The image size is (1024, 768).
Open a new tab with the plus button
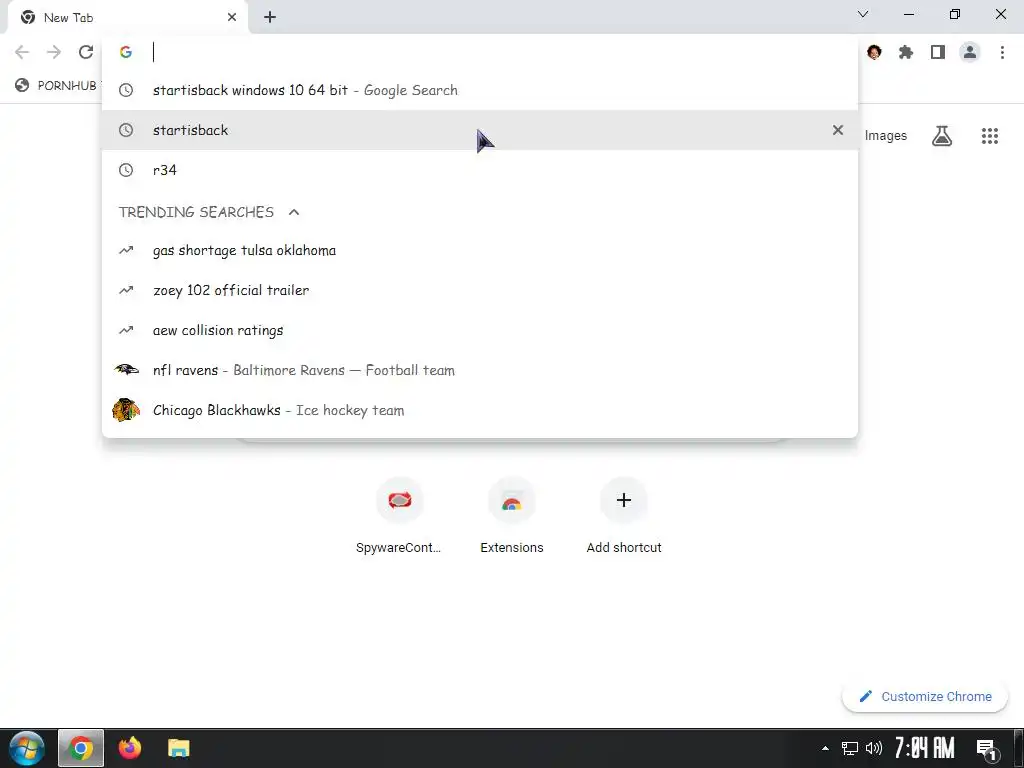(270, 18)
